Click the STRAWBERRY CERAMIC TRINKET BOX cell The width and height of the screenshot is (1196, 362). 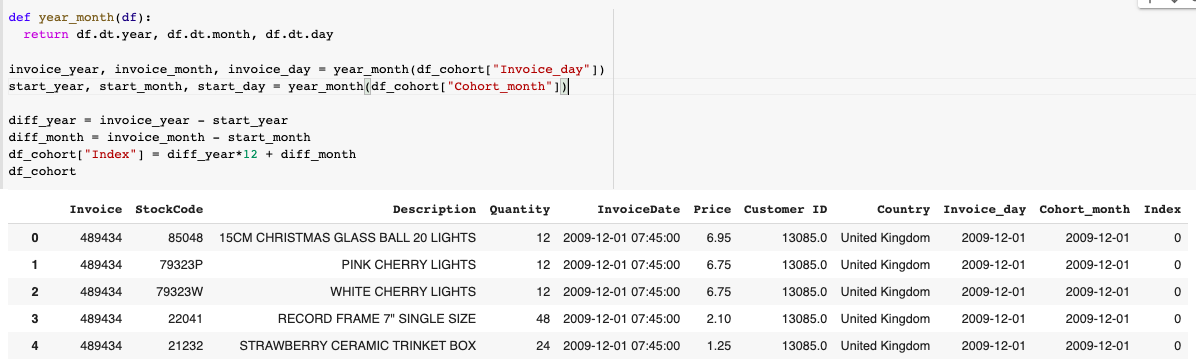pyautogui.click(x=358, y=345)
